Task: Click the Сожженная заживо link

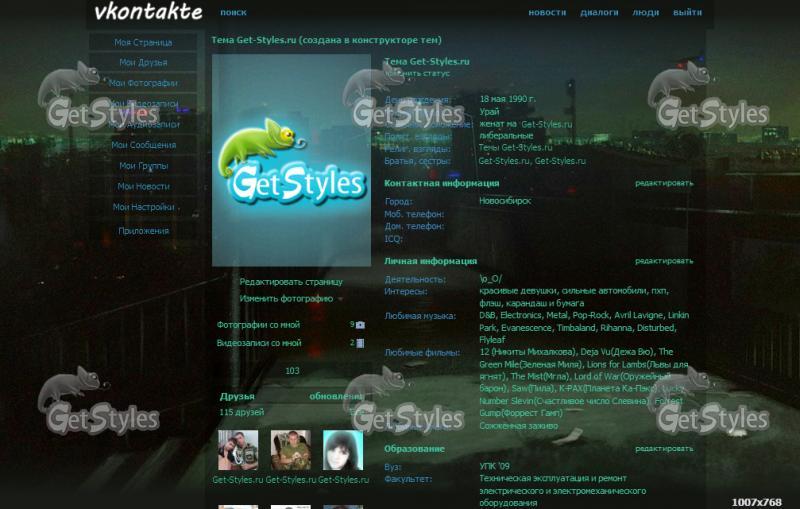Action: coord(518,426)
